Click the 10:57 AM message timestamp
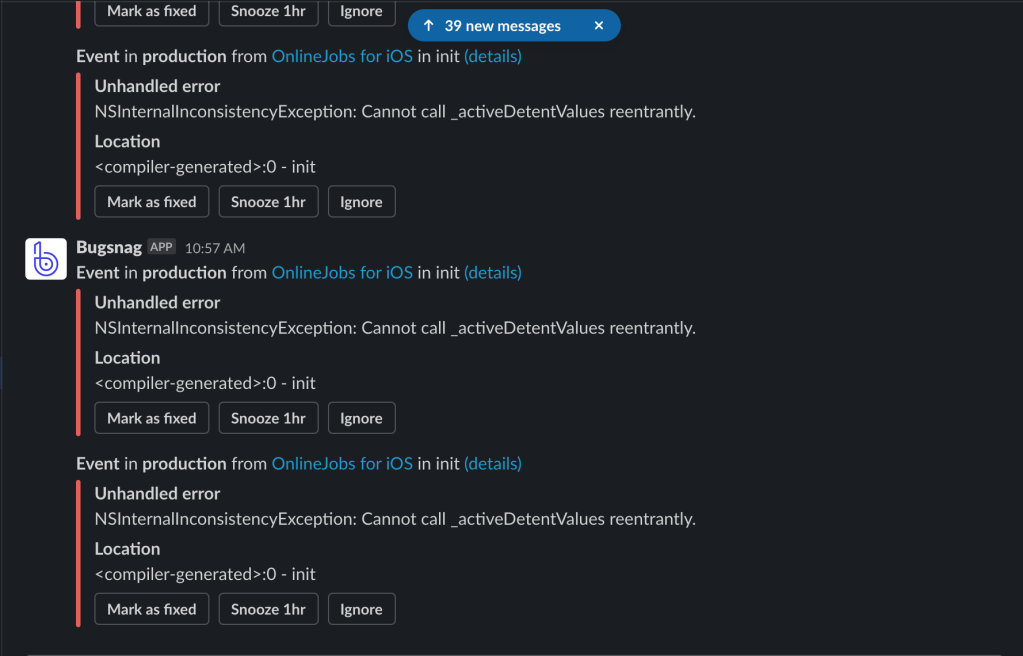This screenshot has width=1023, height=656. point(214,248)
